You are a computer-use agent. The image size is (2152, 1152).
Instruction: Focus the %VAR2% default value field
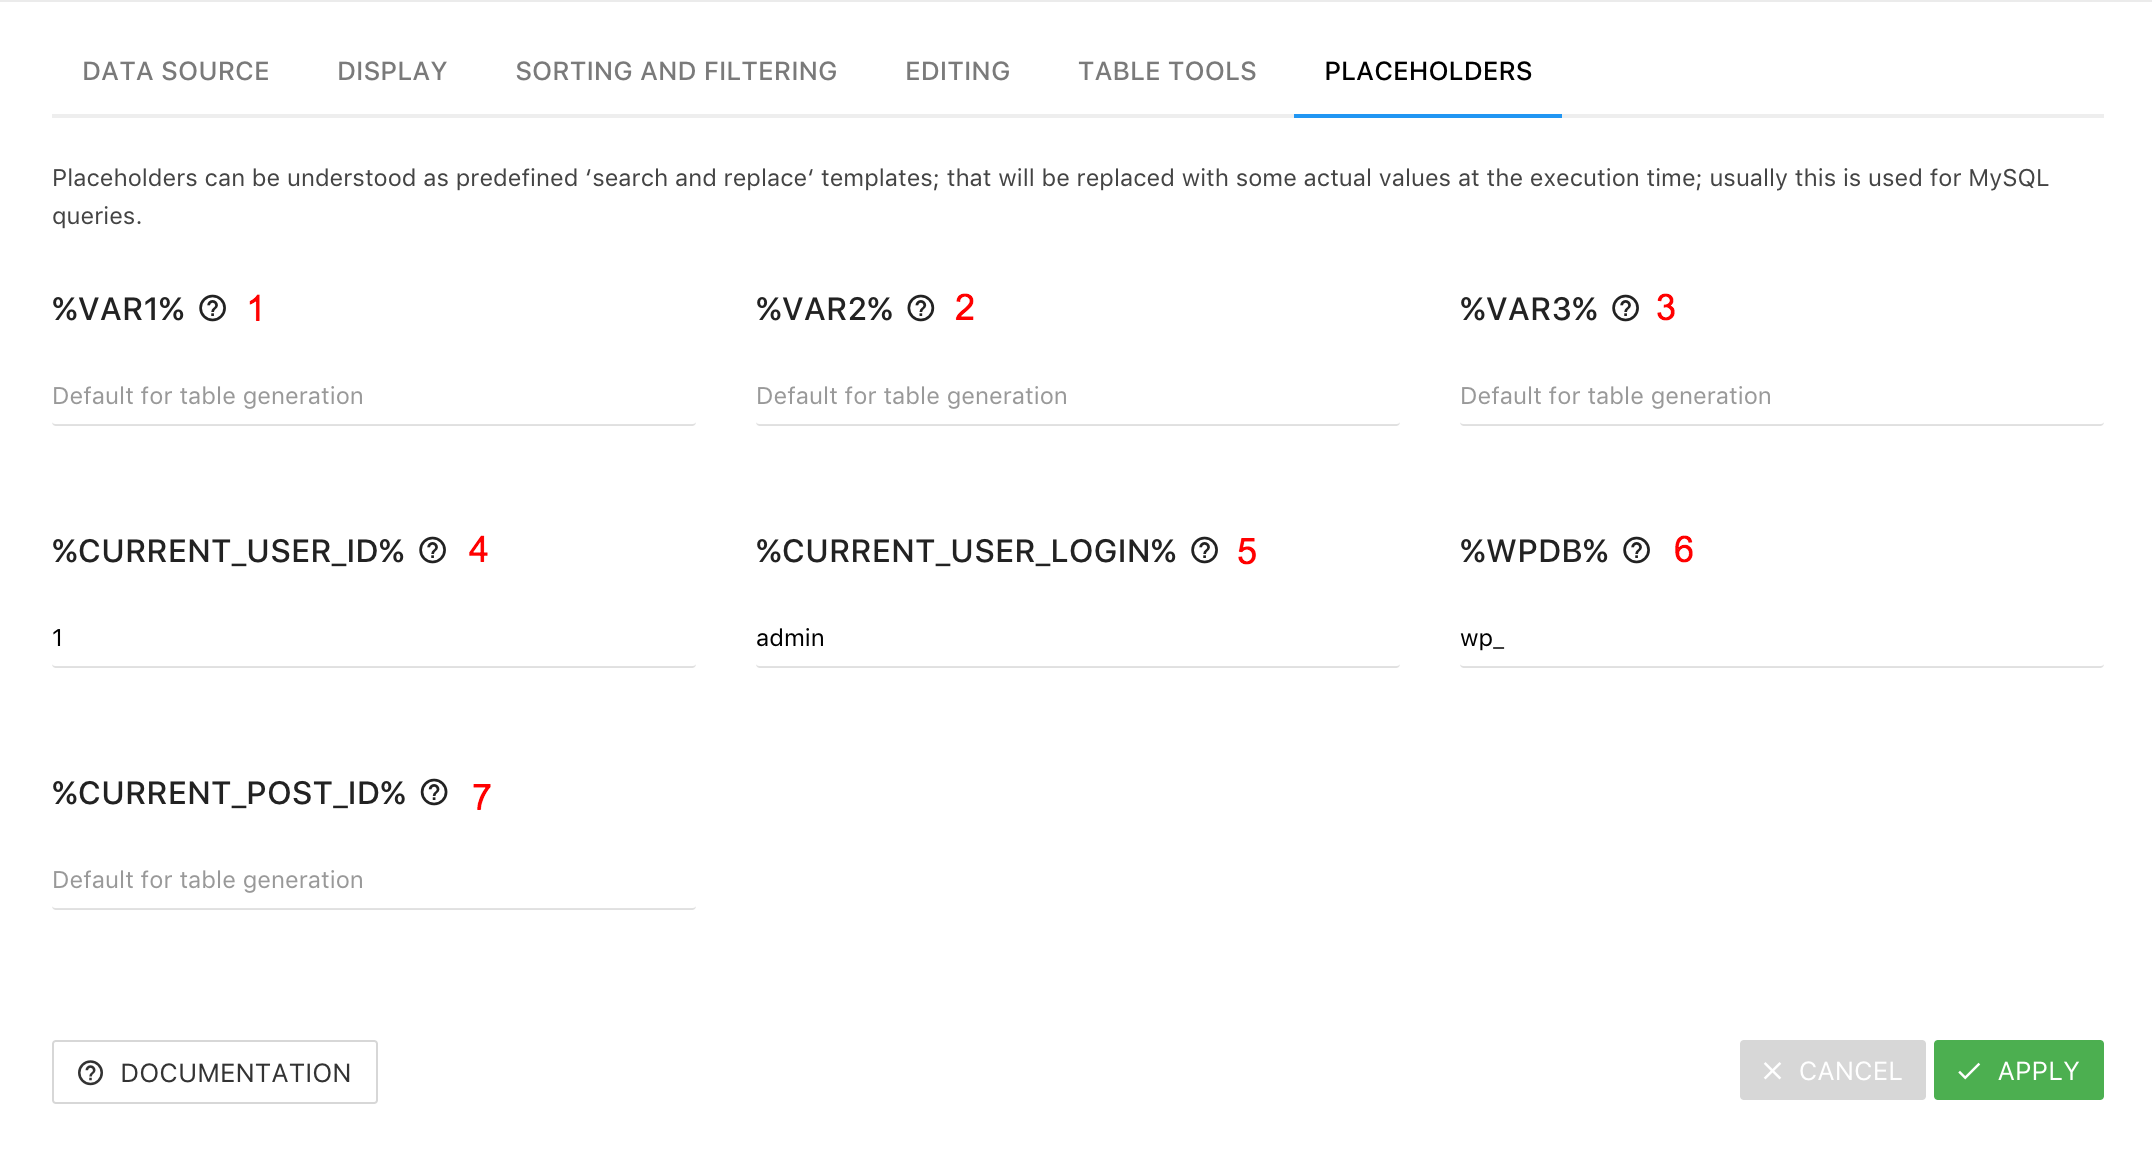[1078, 396]
